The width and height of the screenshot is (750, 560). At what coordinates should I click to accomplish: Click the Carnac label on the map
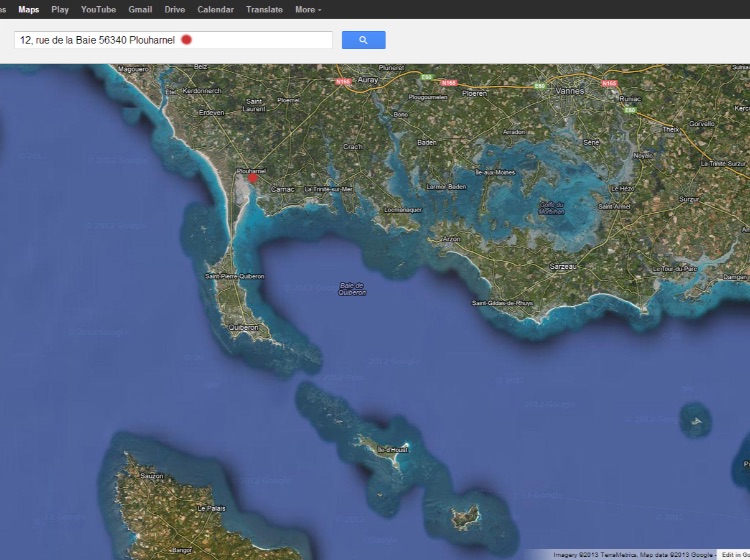(279, 188)
